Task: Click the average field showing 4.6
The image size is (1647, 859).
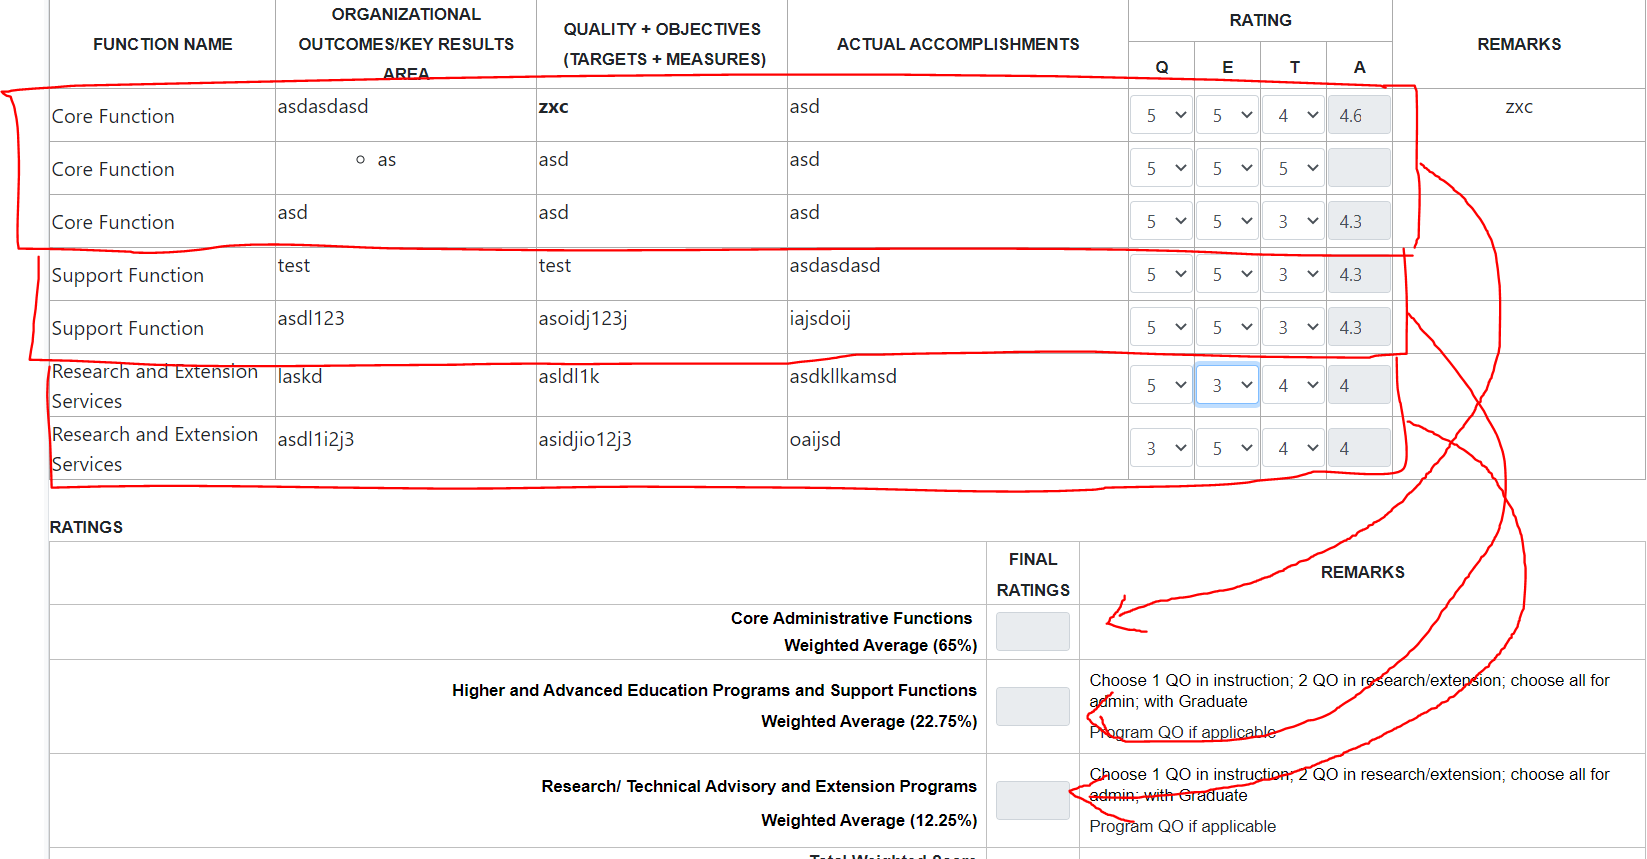Action: coord(1359,115)
